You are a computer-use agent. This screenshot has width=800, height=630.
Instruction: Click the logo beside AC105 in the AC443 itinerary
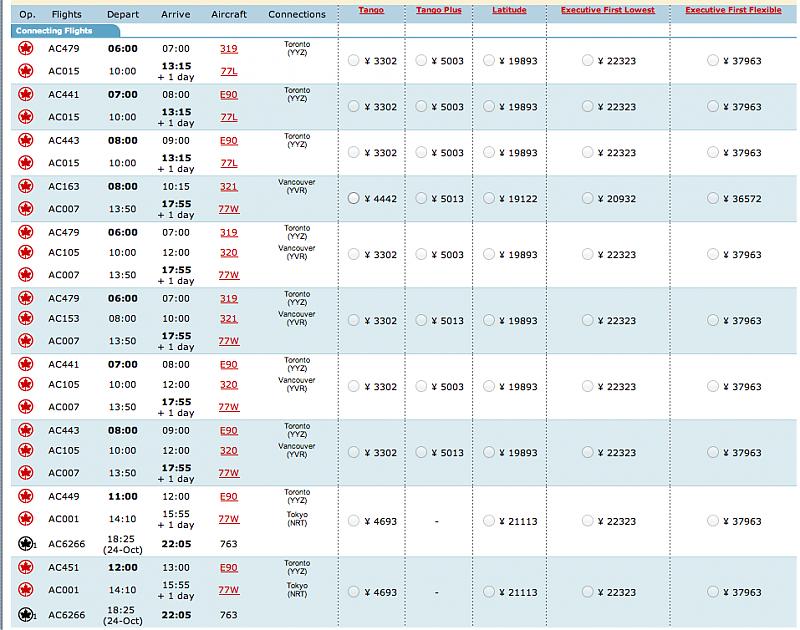[26, 450]
